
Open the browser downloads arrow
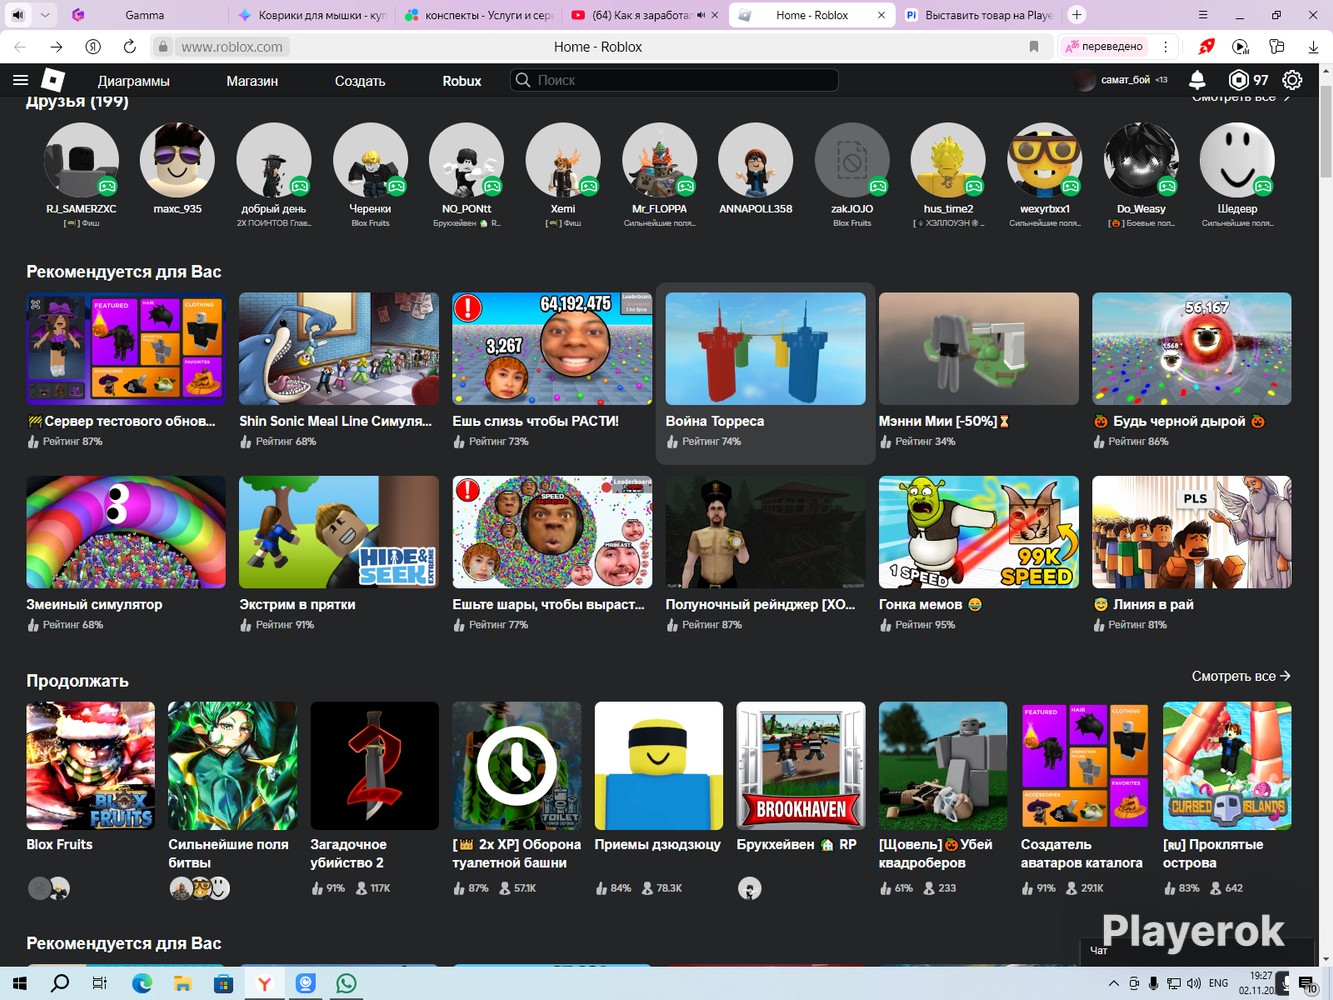[1313, 47]
